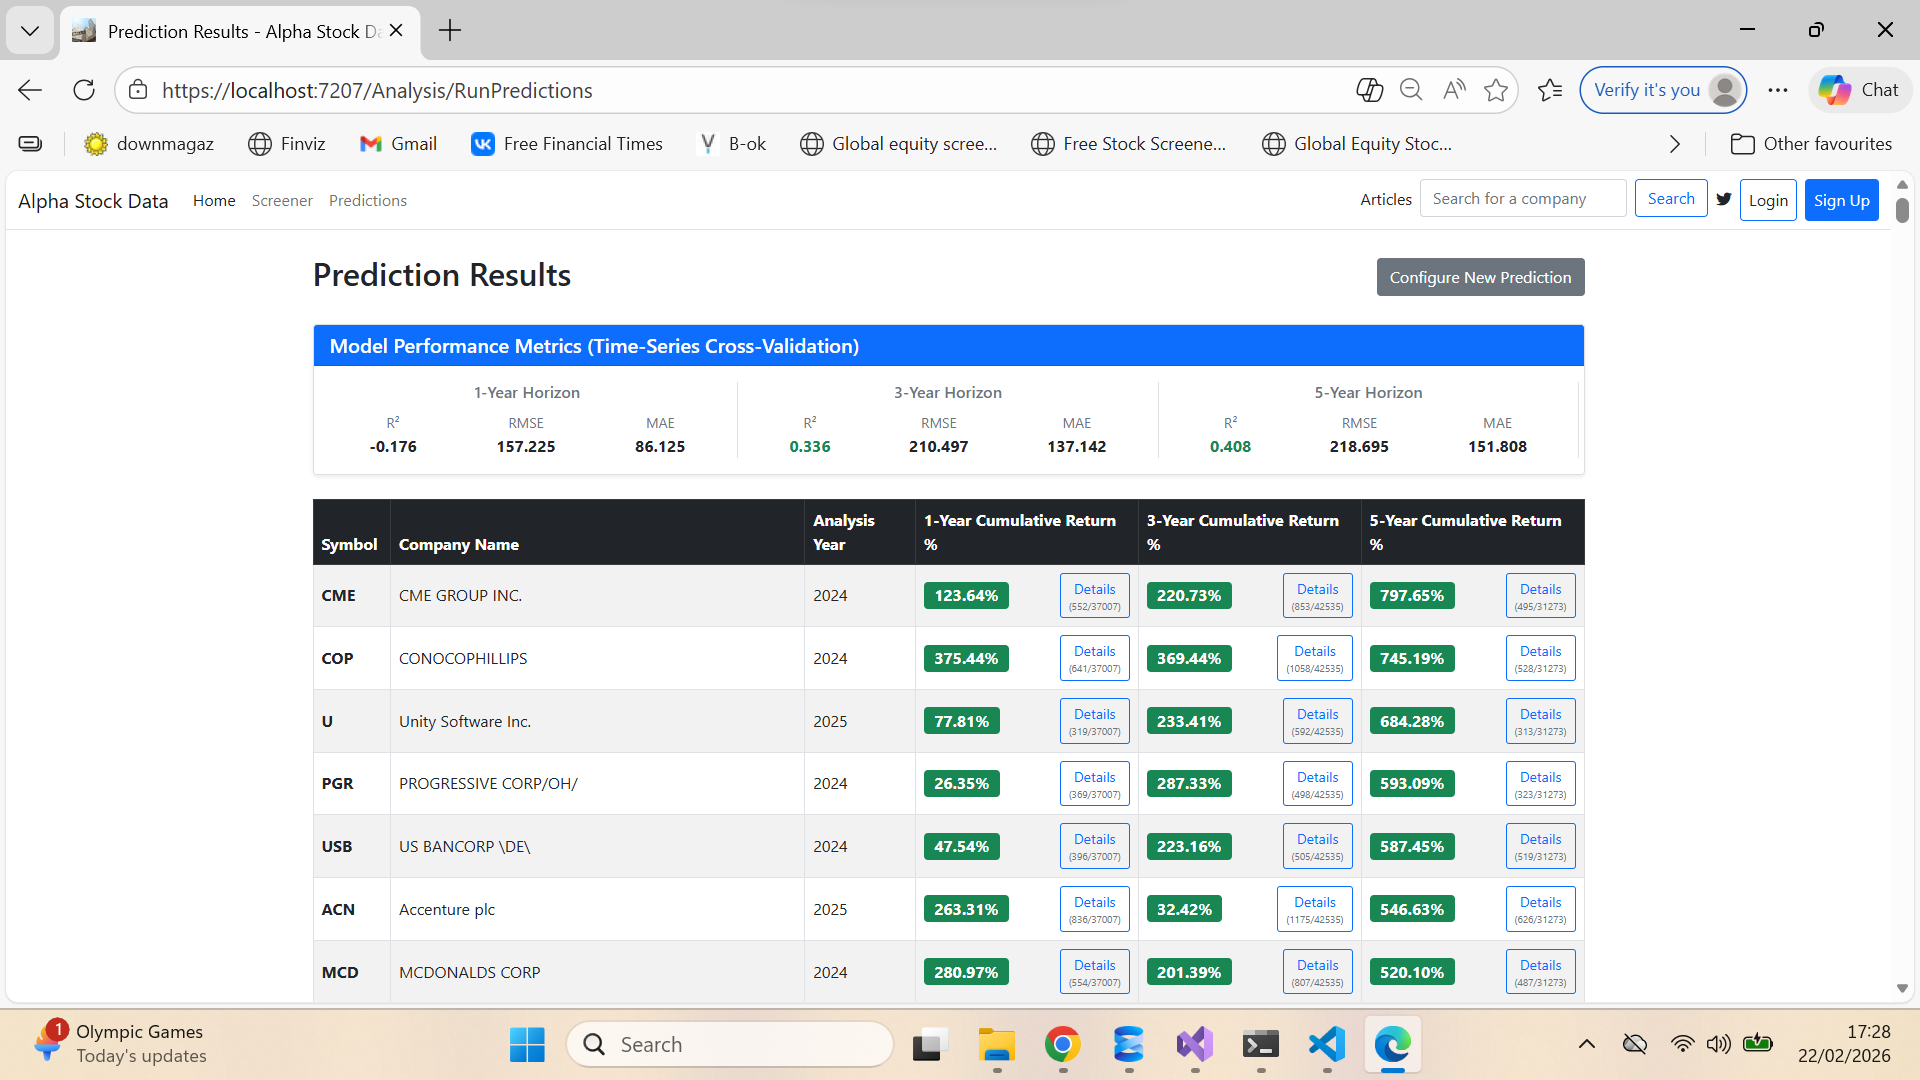The width and height of the screenshot is (1920, 1080).
Task: Open browser Settings and more menu
Action: click(x=1777, y=90)
